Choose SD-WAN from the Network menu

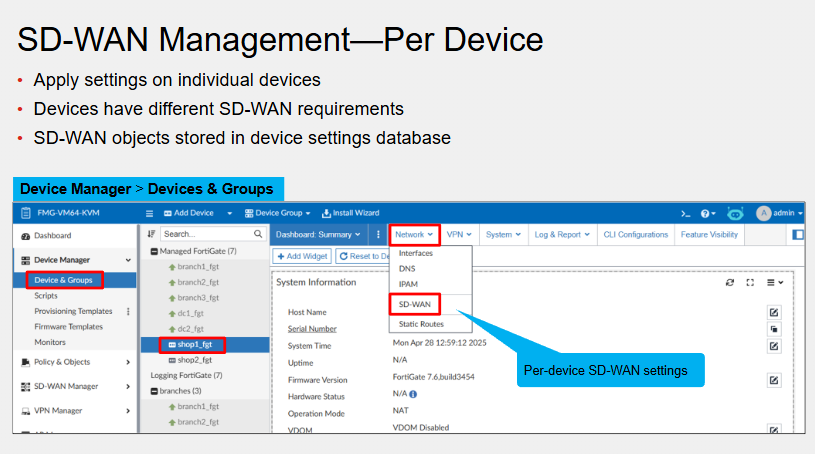[x=415, y=304]
